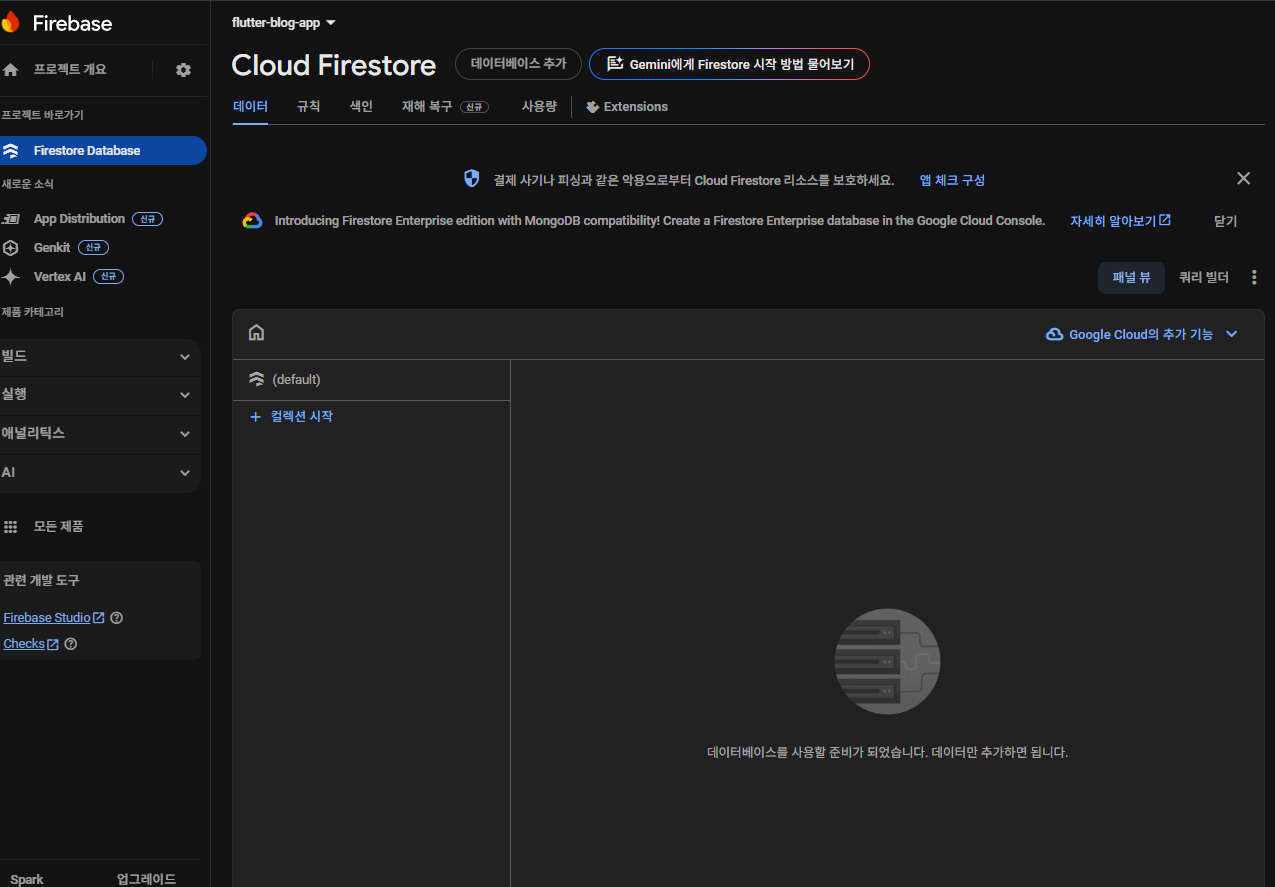Click help icon next to Firebase Studio

pyautogui.click(x=117, y=618)
